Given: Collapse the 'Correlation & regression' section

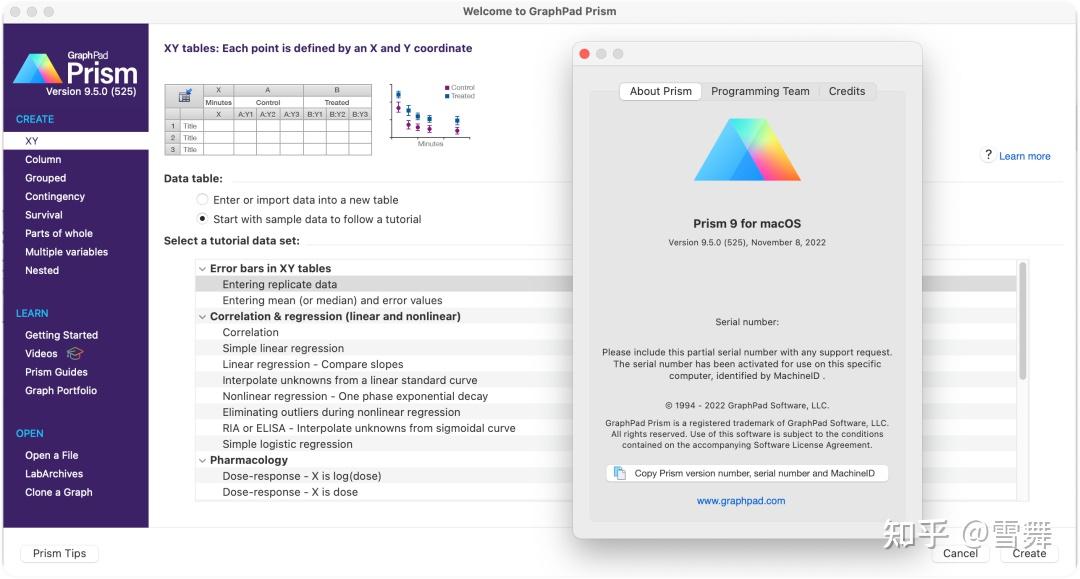Looking at the screenshot, I should 204,315.
